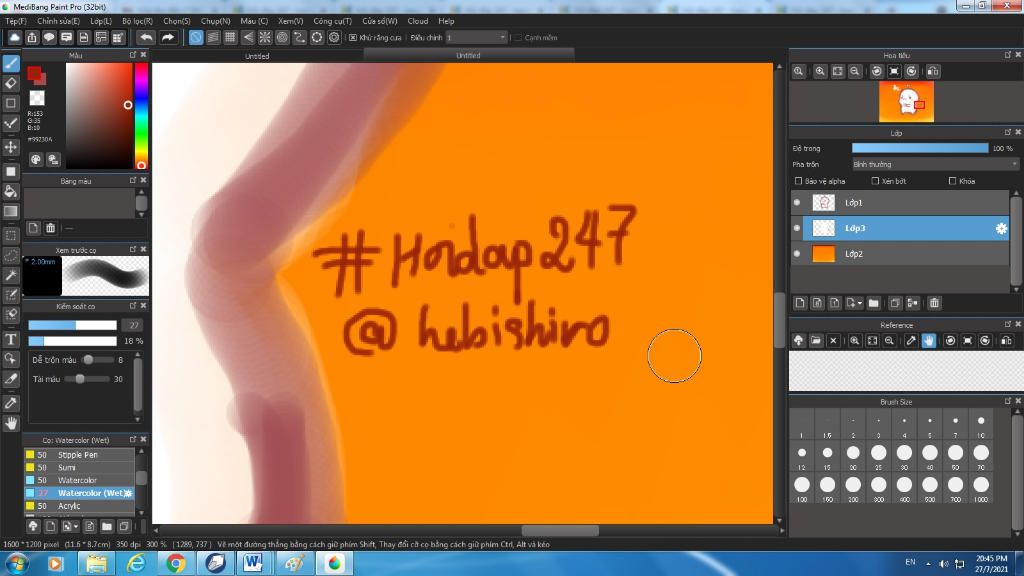Adjust the Dễ trộn màu slider
Screen dimensions: 1024x576
pyautogui.click(x=88, y=360)
